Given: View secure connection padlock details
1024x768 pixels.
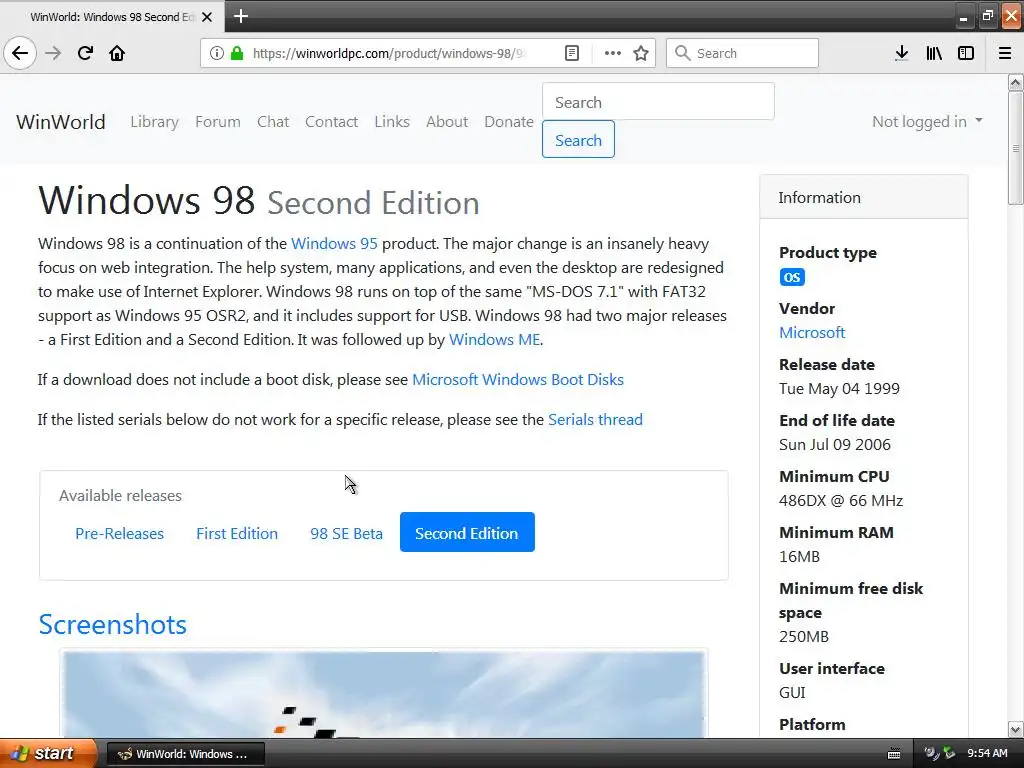Looking at the screenshot, I should click(x=236, y=53).
